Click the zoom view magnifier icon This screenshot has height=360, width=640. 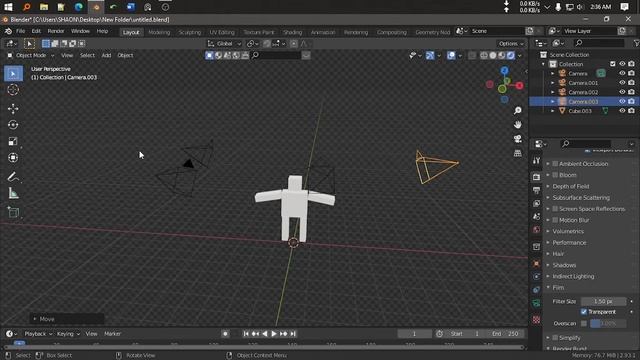pyautogui.click(x=518, y=111)
